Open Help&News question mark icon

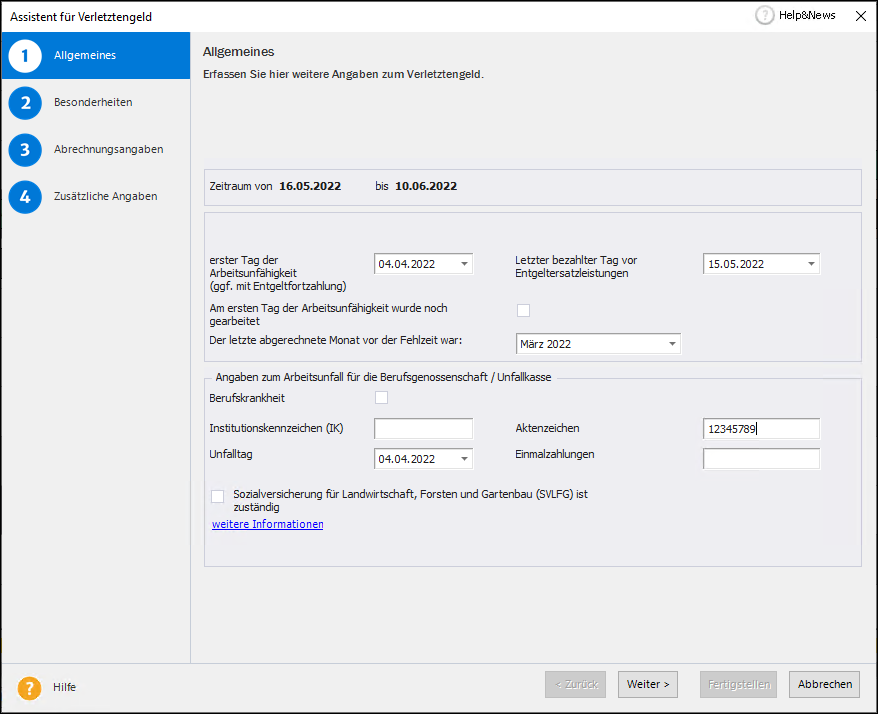pos(765,16)
